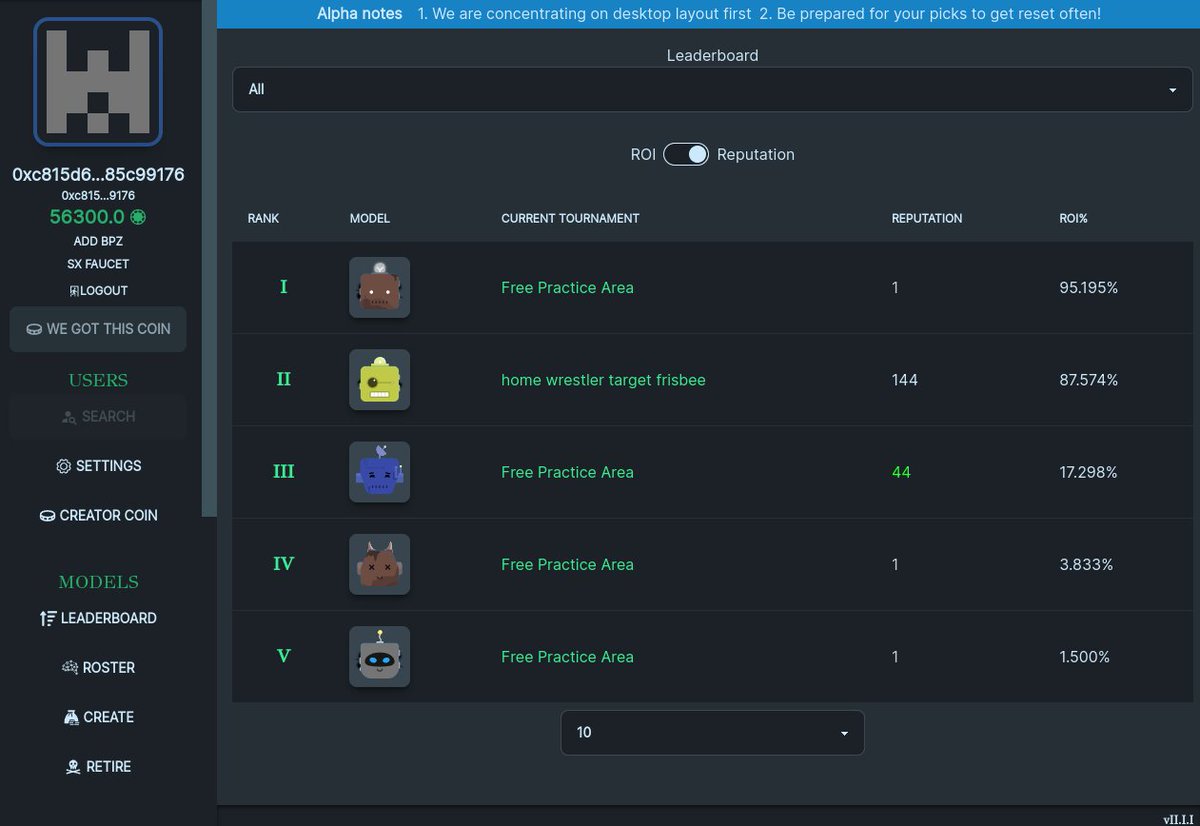Open the home wrestler target frisbee tournament link
Viewport: 1200px width, 826px height.
pyautogui.click(x=603, y=380)
